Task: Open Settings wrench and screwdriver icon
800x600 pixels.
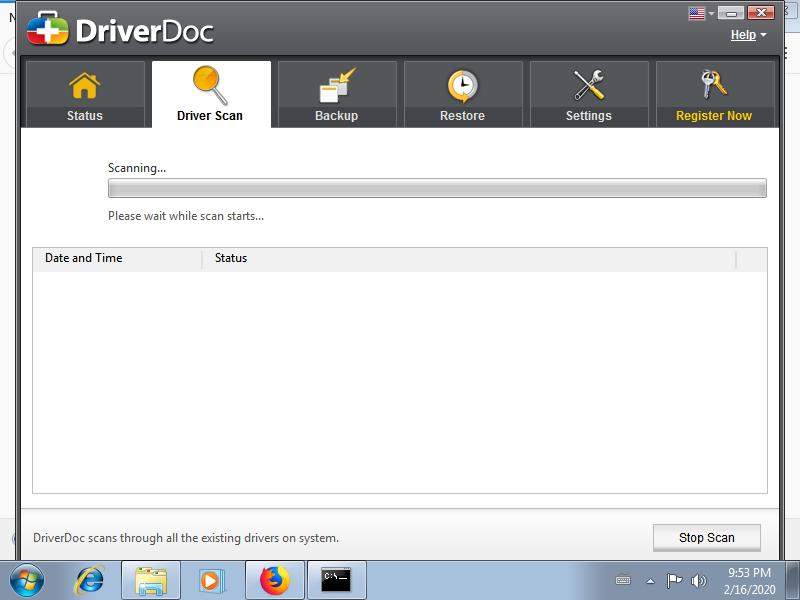Action: 589,85
